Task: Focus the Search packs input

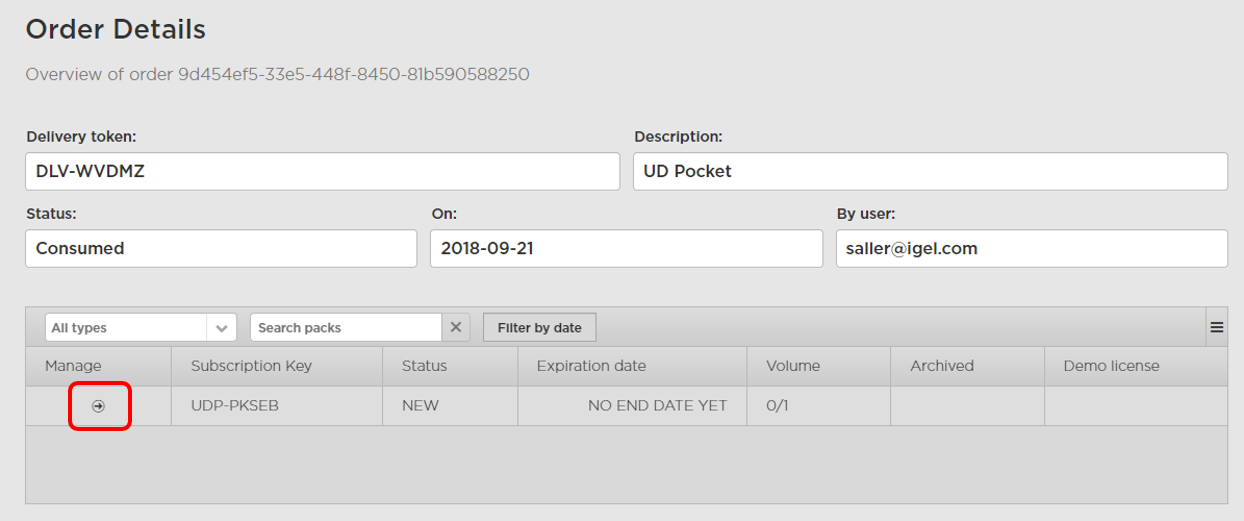Action: (345, 328)
